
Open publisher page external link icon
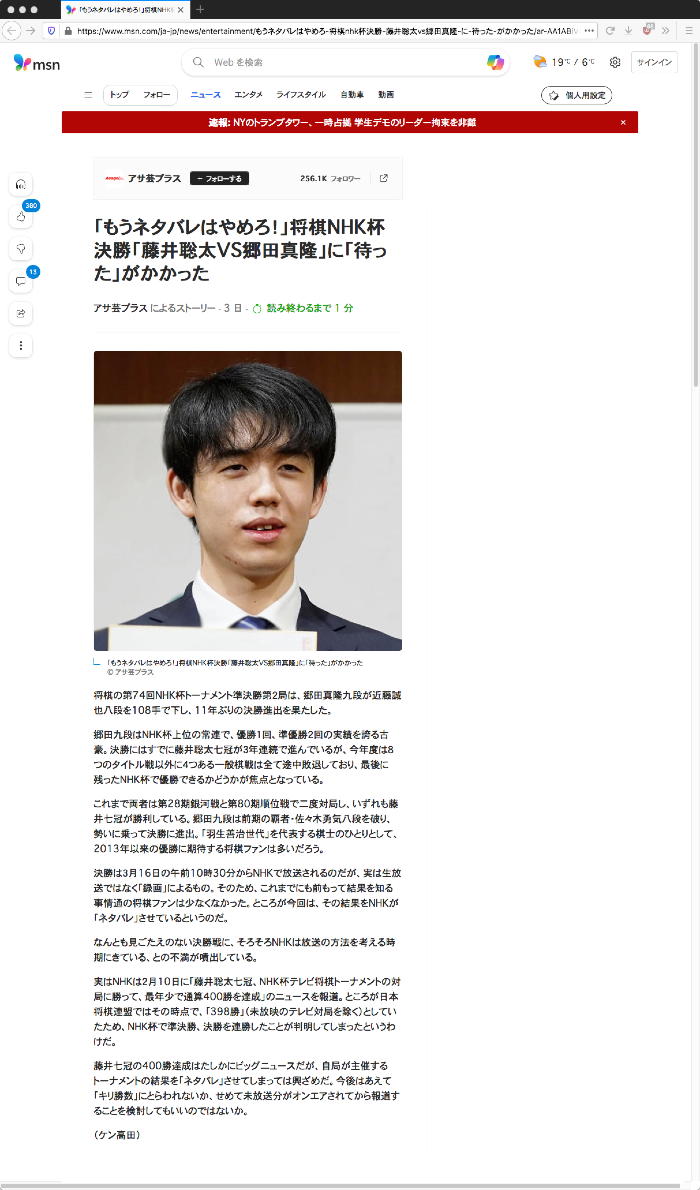pyautogui.click(x=383, y=178)
